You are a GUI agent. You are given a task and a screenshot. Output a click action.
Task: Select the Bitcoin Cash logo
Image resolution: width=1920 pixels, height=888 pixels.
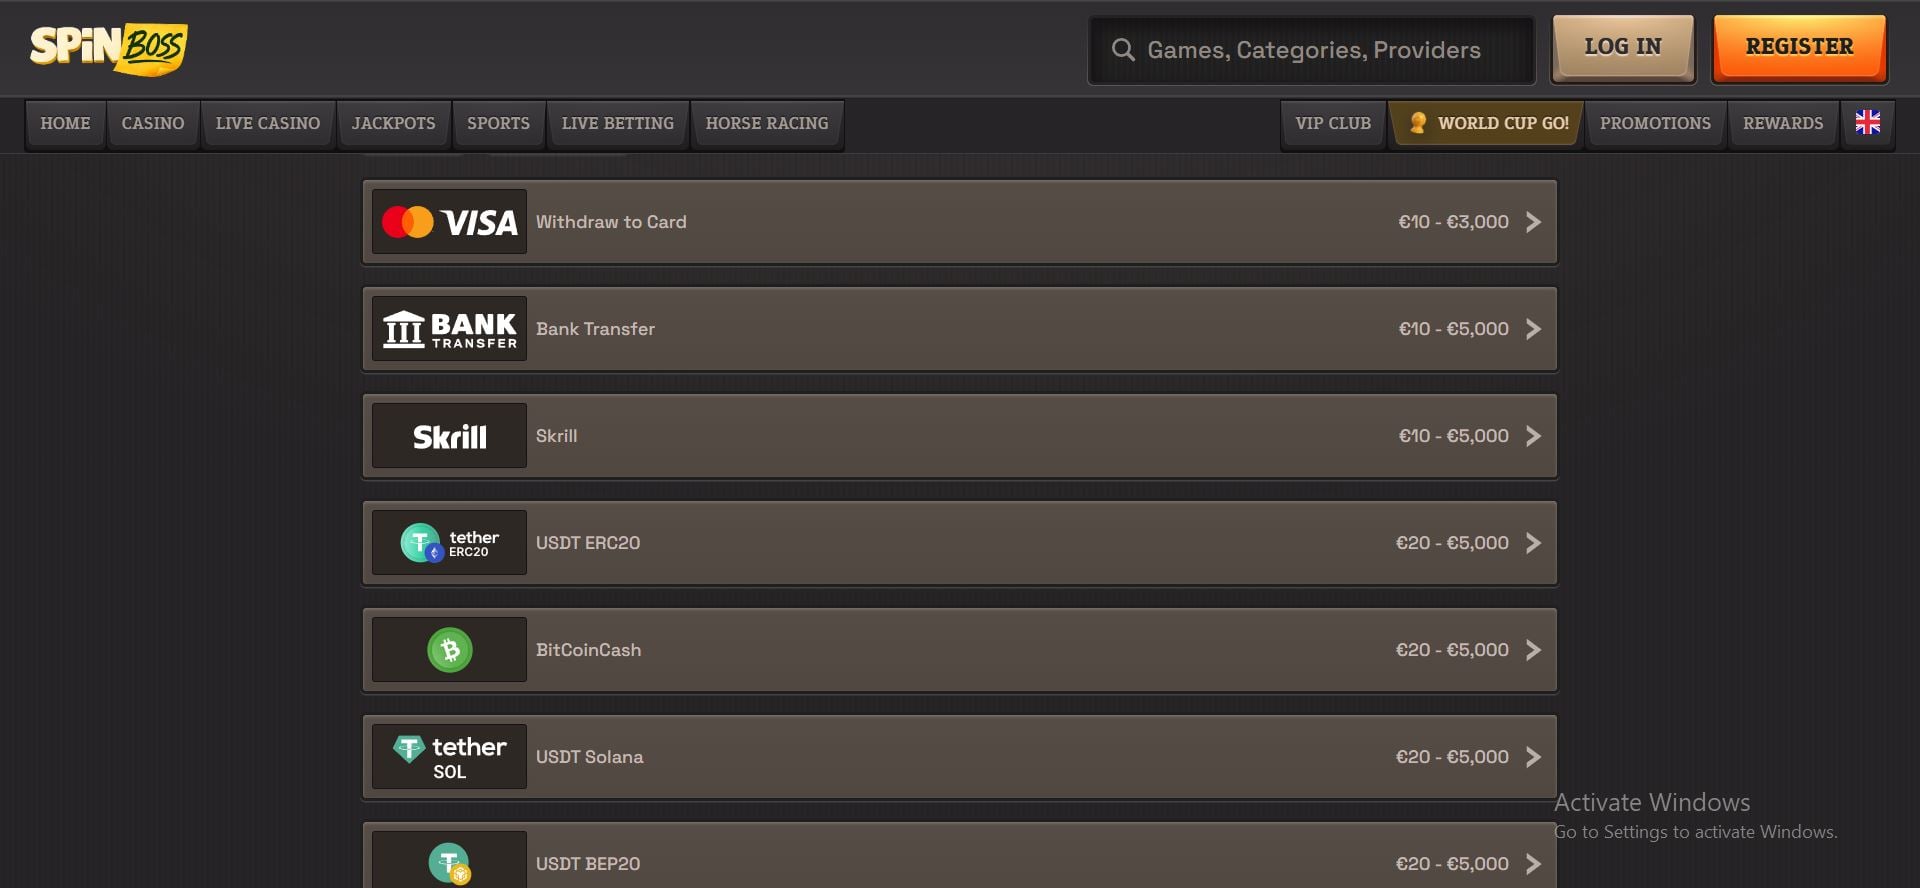pyautogui.click(x=449, y=650)
